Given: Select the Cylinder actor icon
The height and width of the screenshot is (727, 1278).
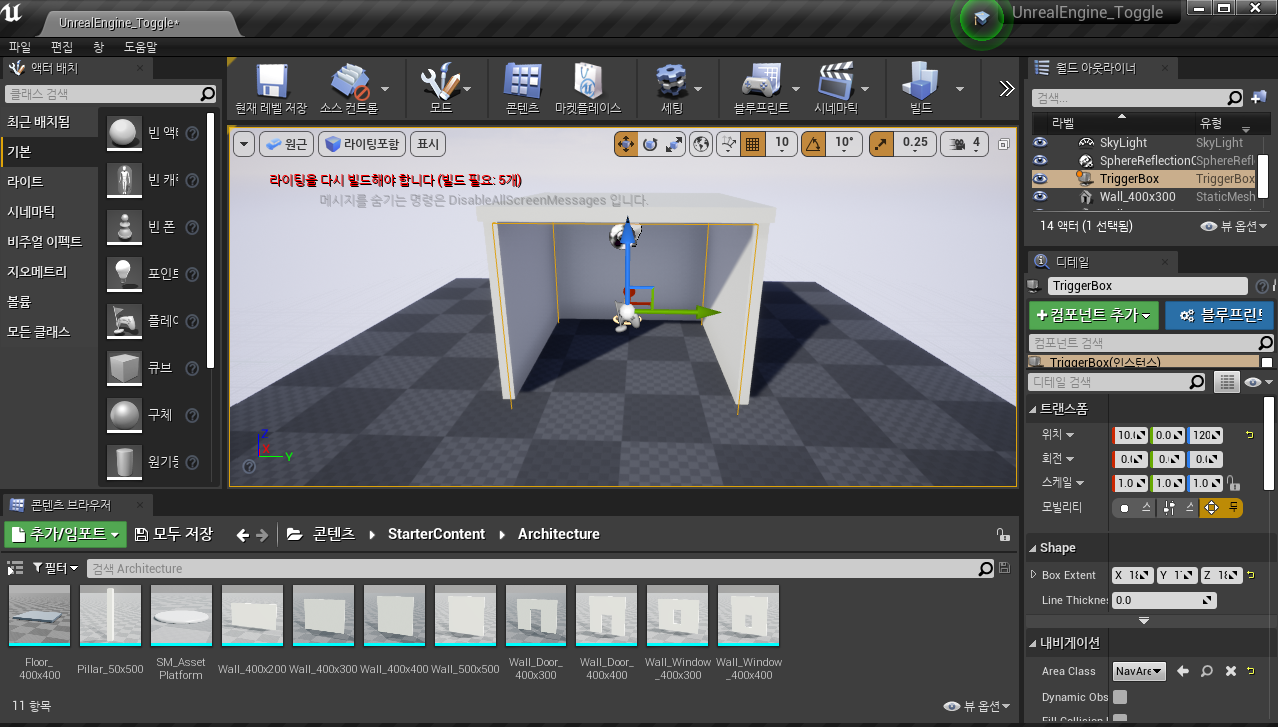Looking at the screenshot, I should point(124,462).
